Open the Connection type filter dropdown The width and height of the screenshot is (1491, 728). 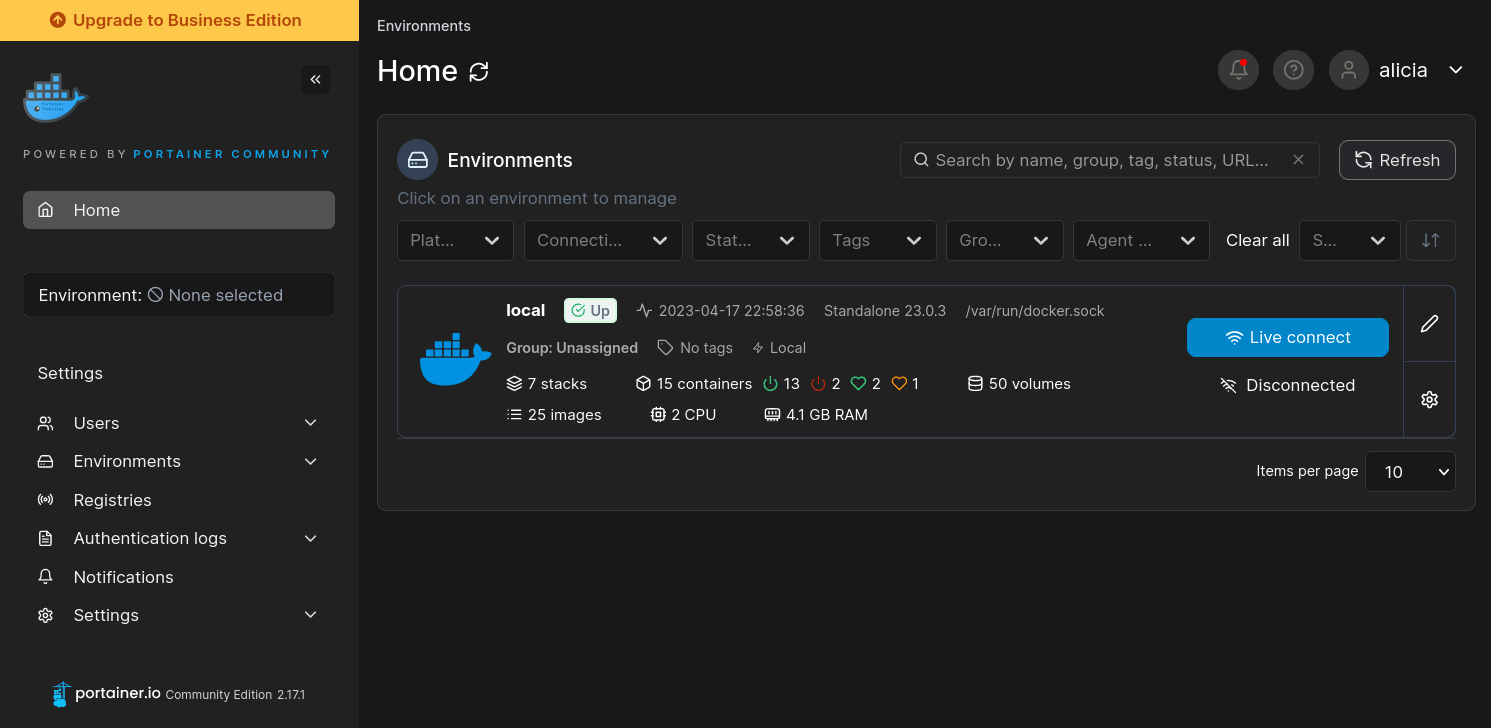[603, 241]
